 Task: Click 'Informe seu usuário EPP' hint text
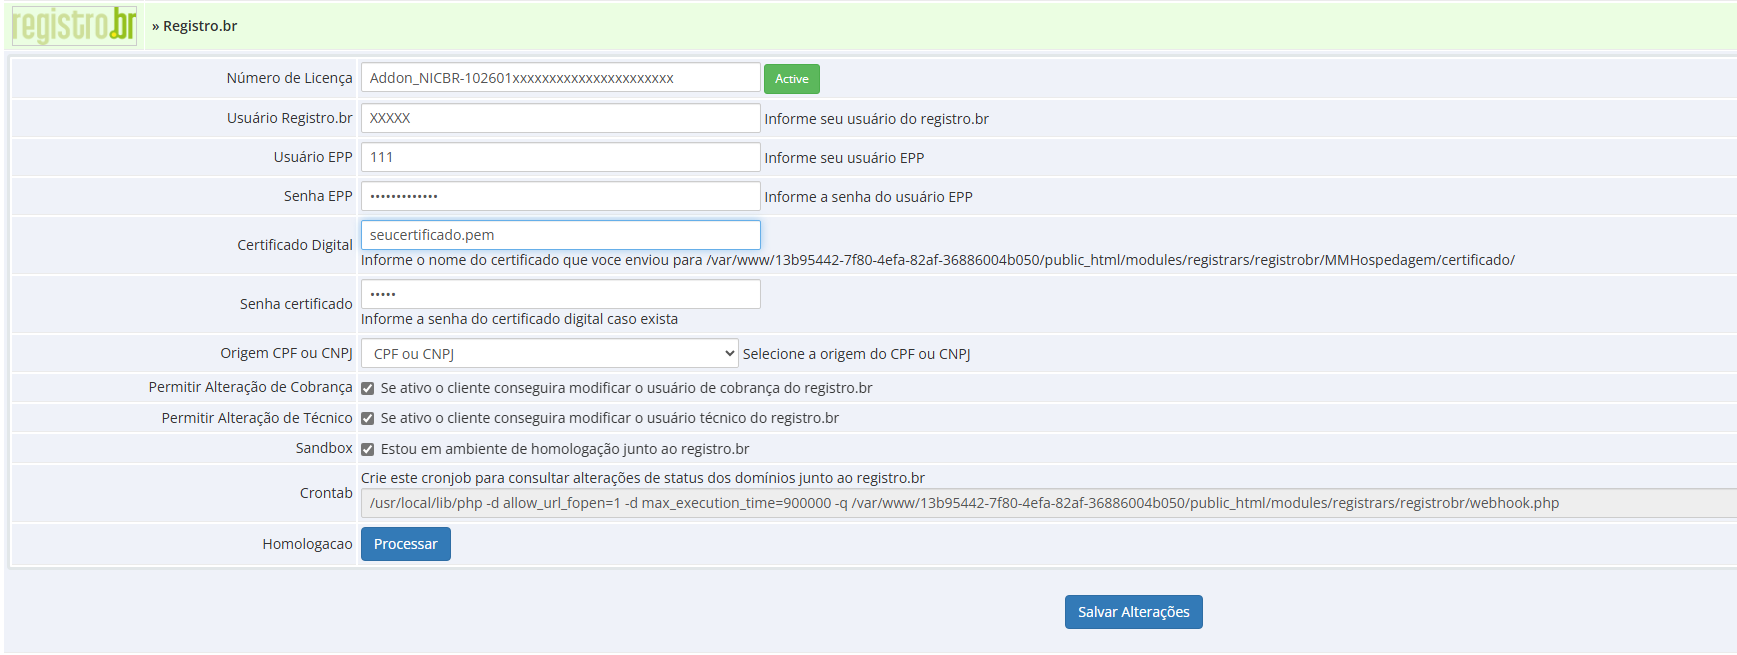pyautogui.click(x=844, y=158)
